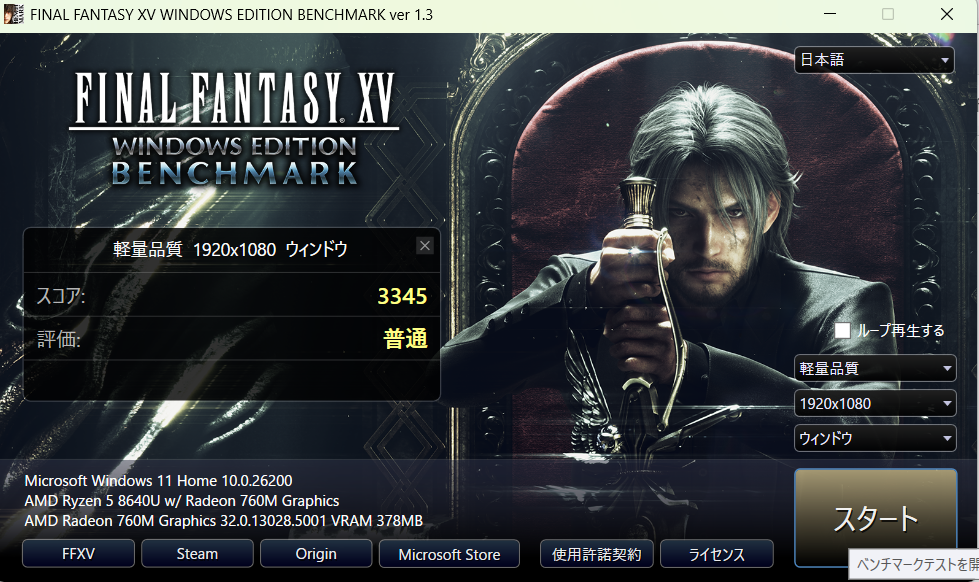Open the Microsoft Store button
The width and height of the screenshot is (979, 582).
tap(450, 554)
